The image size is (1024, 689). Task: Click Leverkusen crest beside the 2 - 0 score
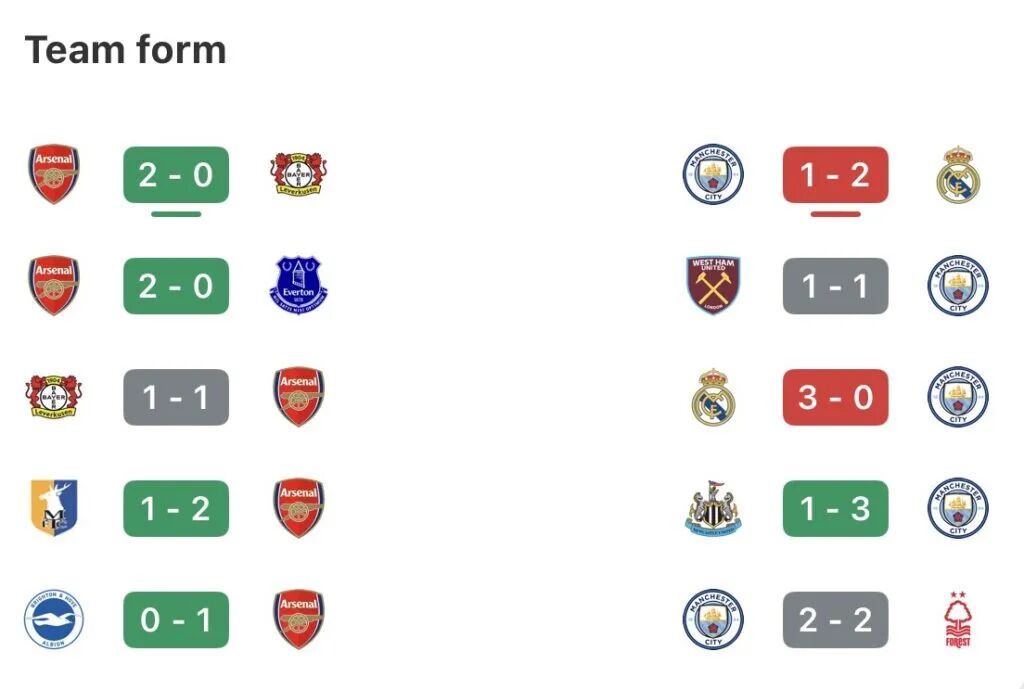click(298, 175)
